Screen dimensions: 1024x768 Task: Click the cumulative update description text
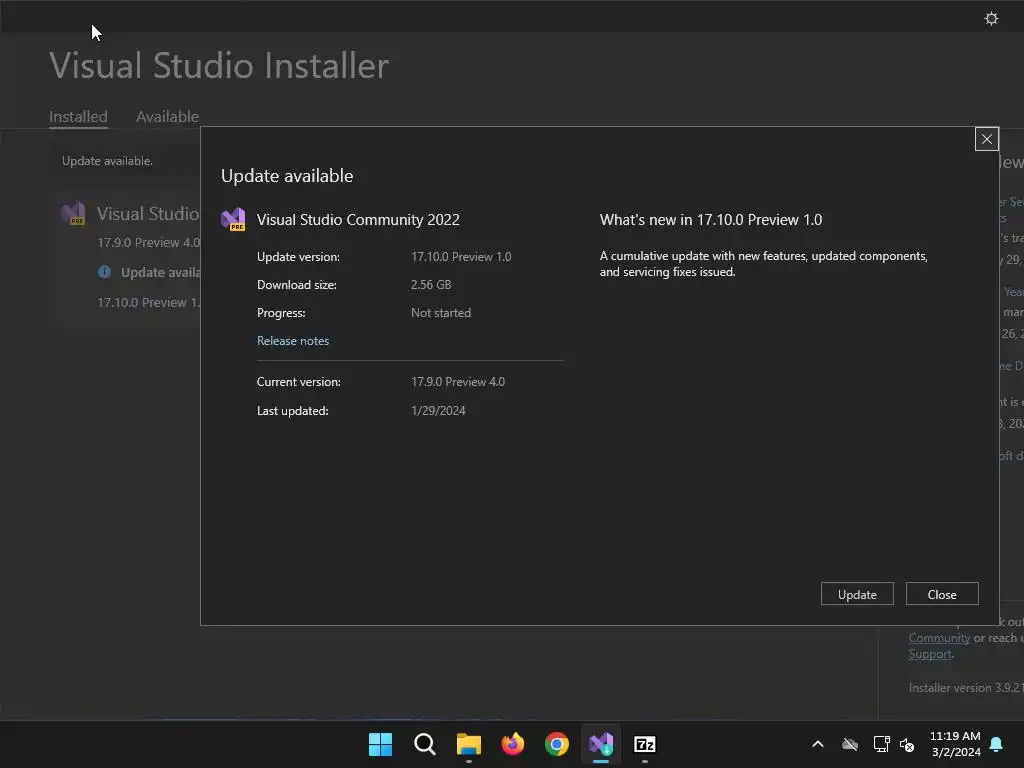click(x=763, y=264)
